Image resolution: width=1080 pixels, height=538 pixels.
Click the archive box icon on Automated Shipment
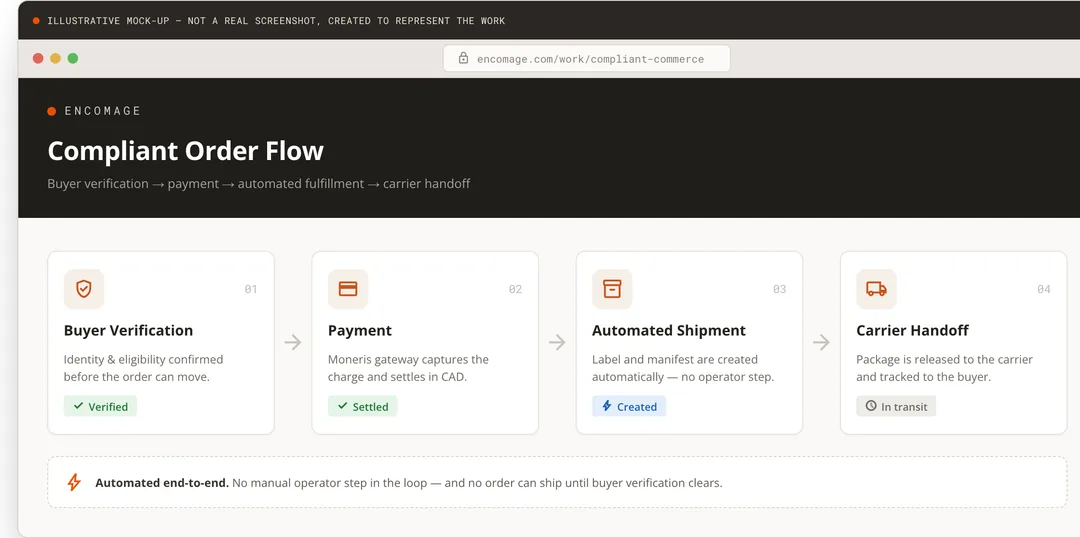pos(612,289)
